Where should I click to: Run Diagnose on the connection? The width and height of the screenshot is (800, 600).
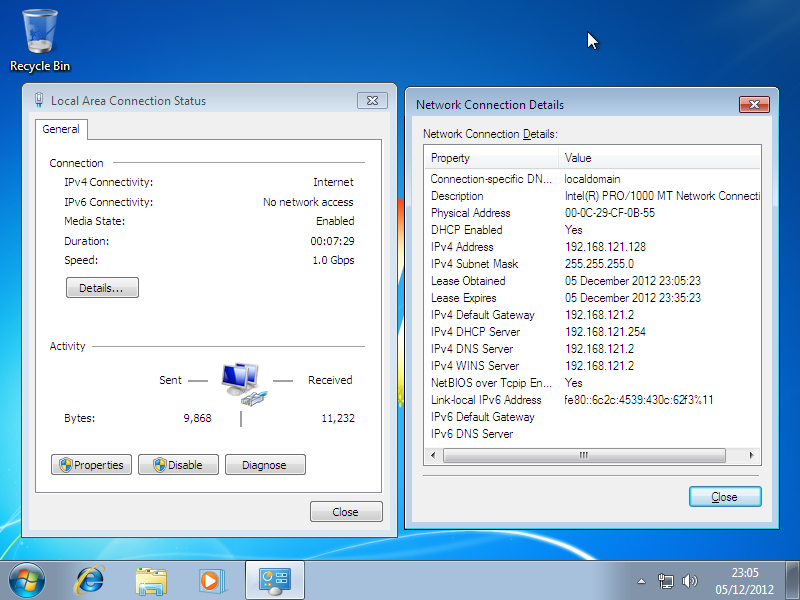click(265, 465)
